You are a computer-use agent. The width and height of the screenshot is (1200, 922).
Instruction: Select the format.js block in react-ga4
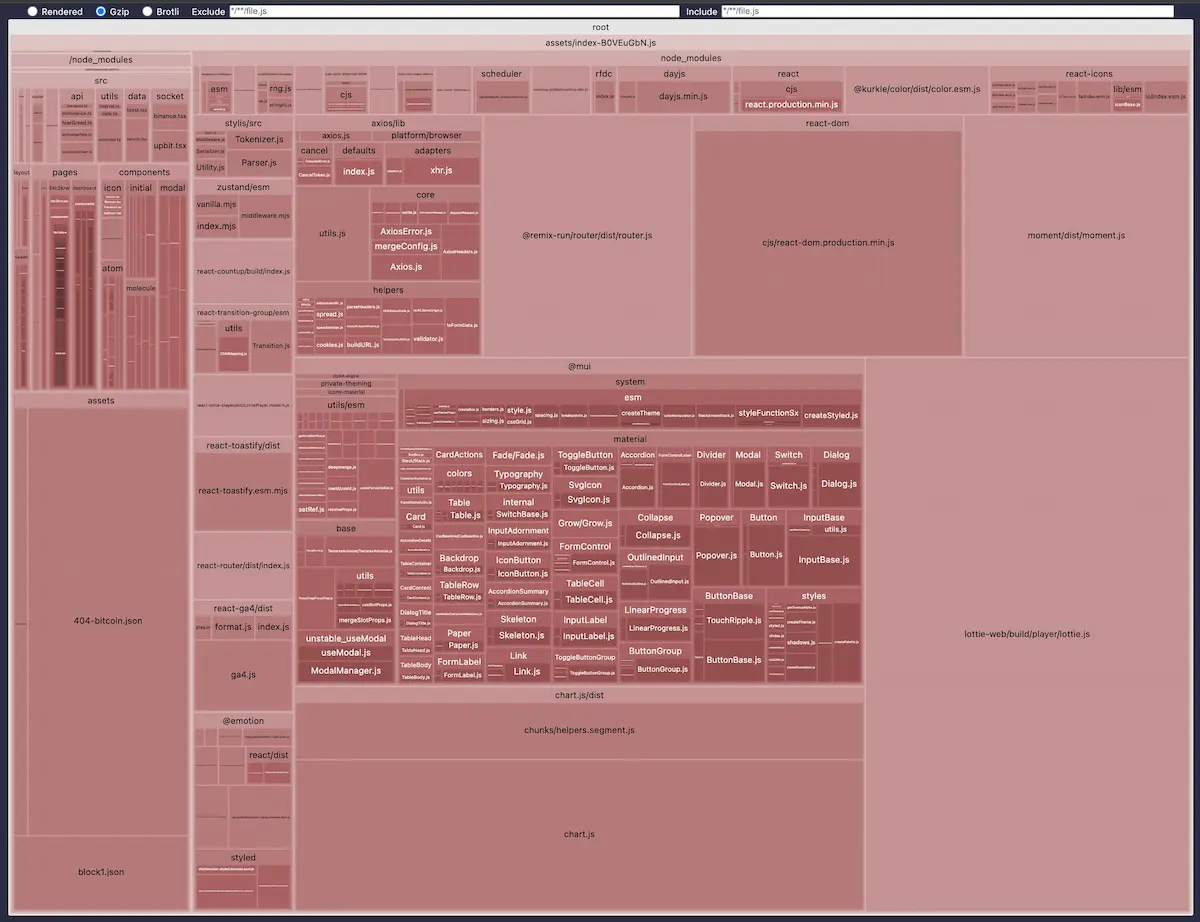[x=233, y=627]
